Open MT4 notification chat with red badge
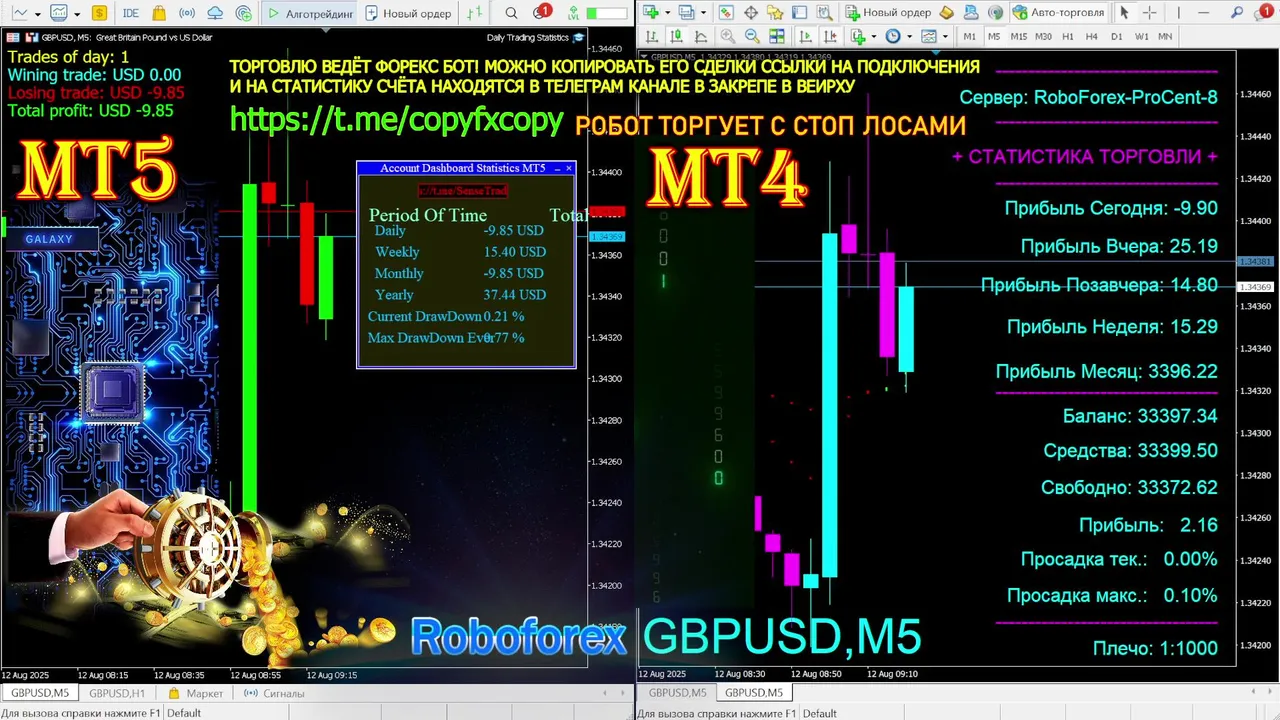 click(1263, 12)
